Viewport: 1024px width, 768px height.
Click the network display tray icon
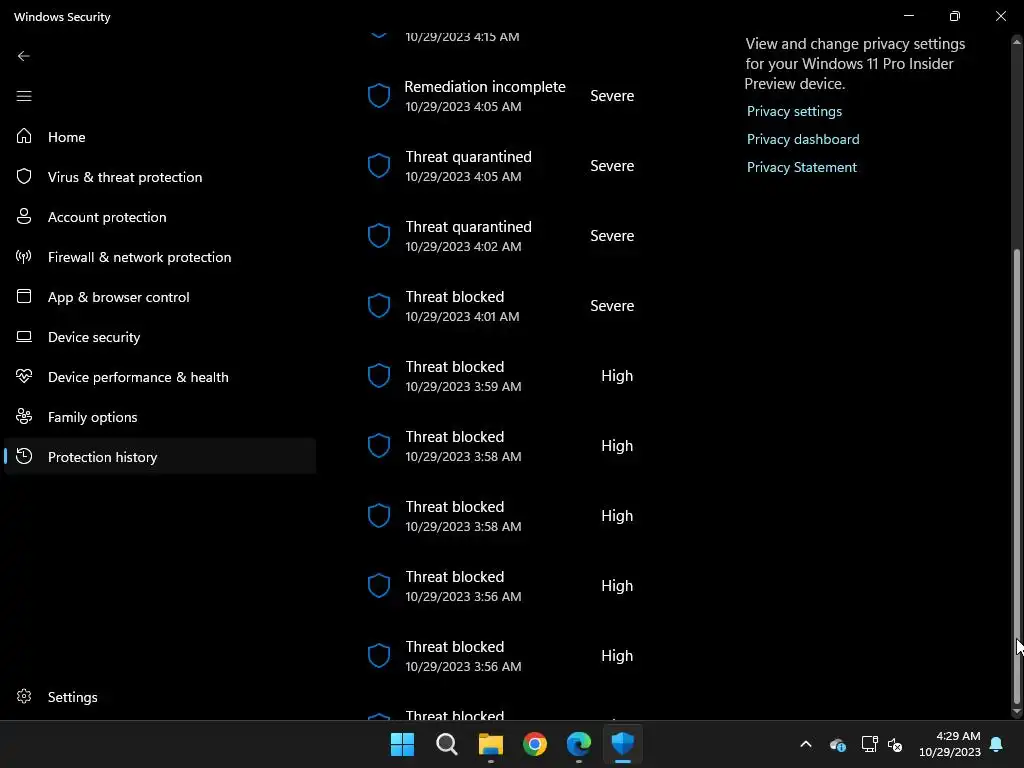869,744
